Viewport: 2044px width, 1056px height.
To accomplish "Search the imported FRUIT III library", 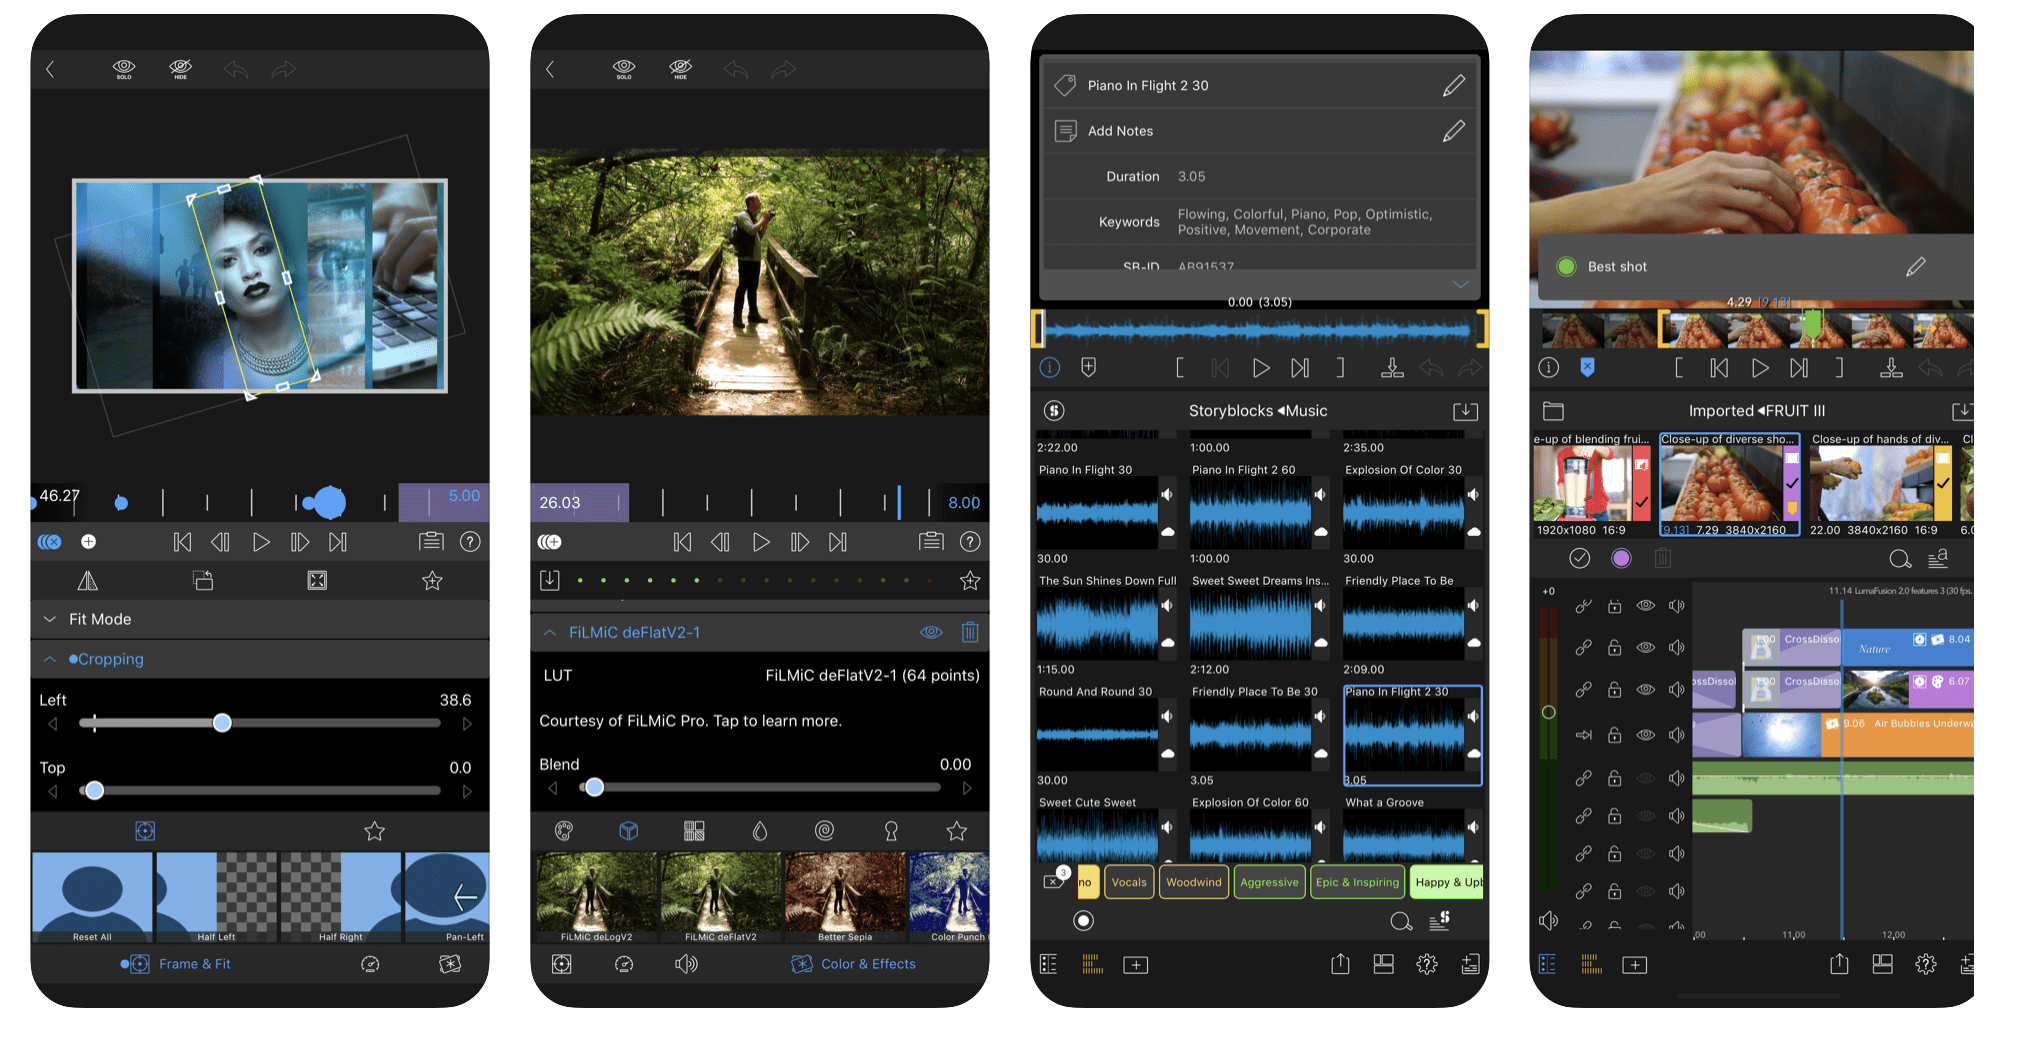I will click(1901, 559).
